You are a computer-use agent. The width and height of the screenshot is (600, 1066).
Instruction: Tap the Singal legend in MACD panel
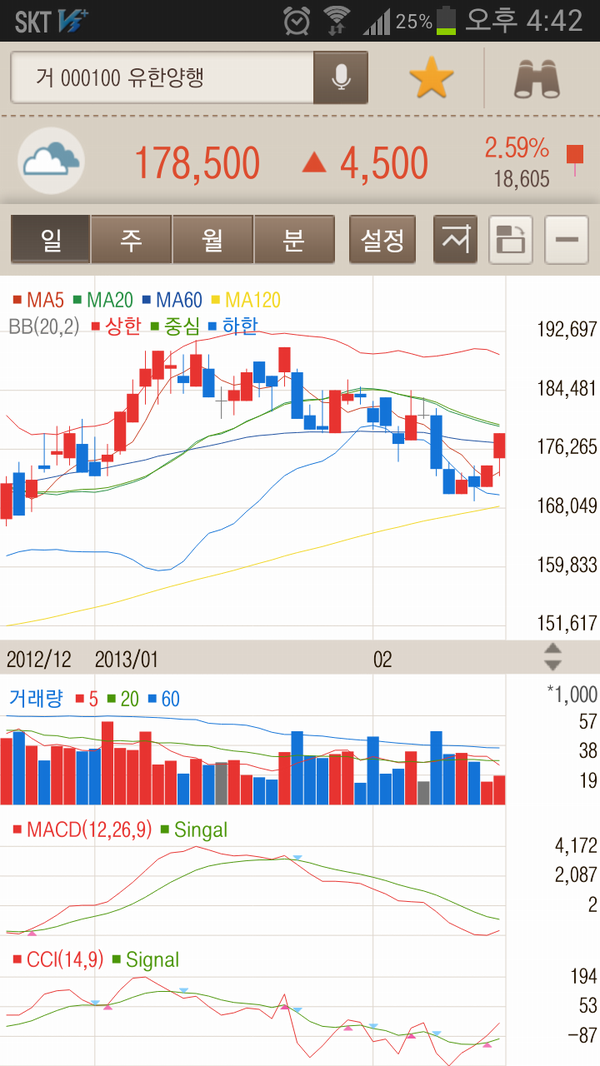(x=194, y=829)
